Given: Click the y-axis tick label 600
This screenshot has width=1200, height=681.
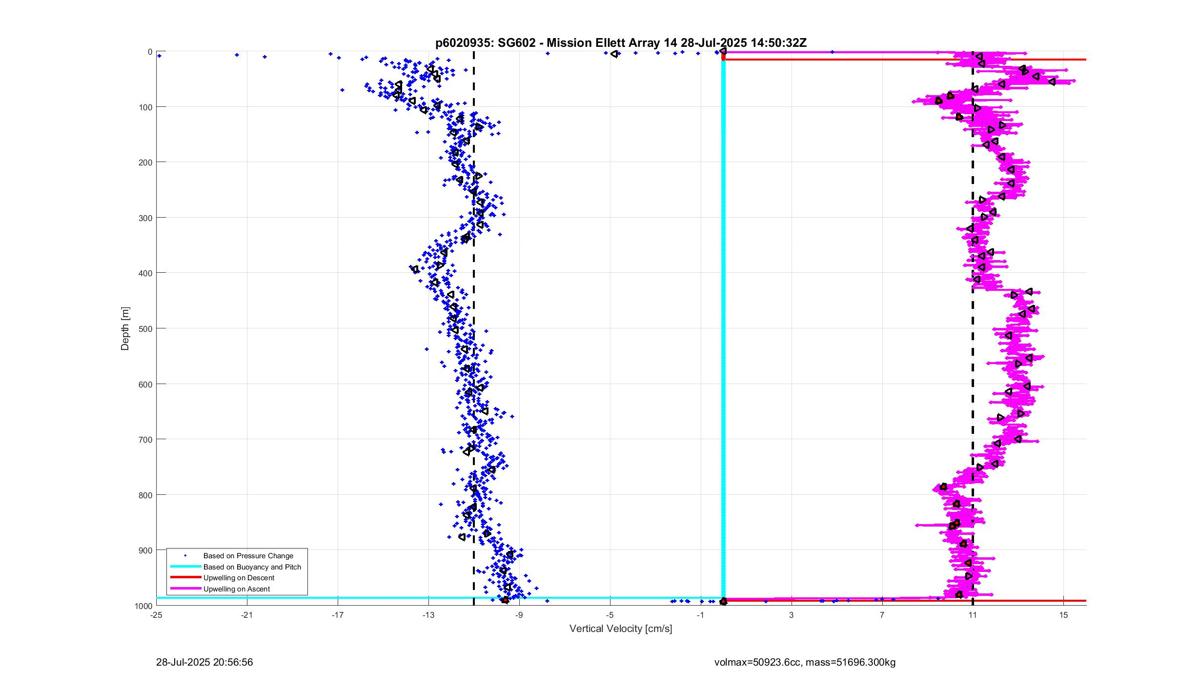Looking at the screenshot, I should (145, 384).
